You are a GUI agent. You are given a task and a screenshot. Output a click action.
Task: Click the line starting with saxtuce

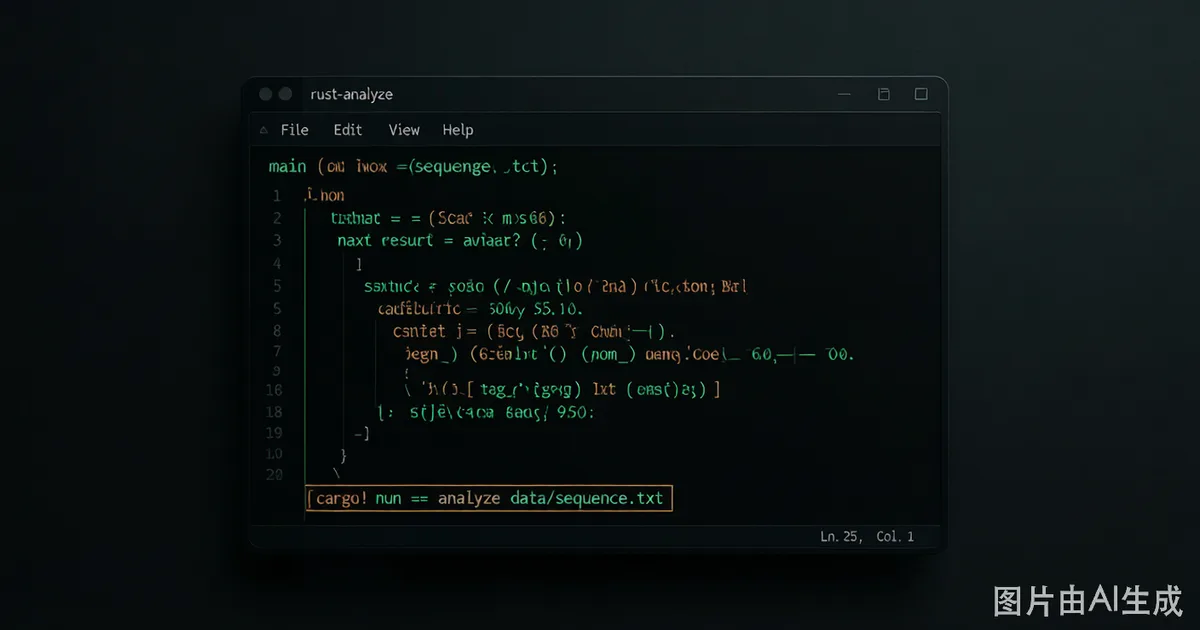point(556,286)
